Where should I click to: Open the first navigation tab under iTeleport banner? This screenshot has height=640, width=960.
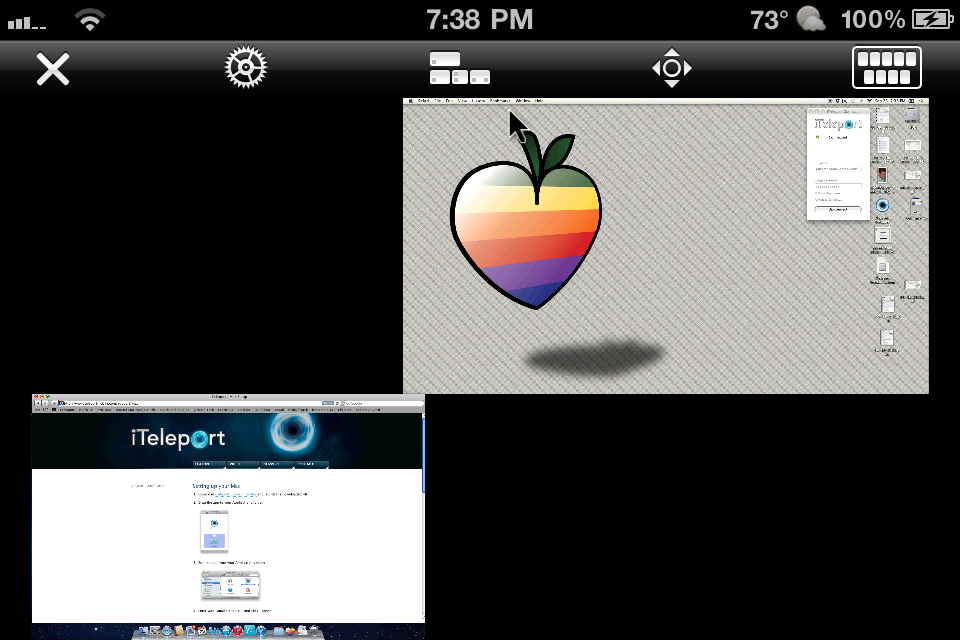pyautogui.click(x=209, y=465)
